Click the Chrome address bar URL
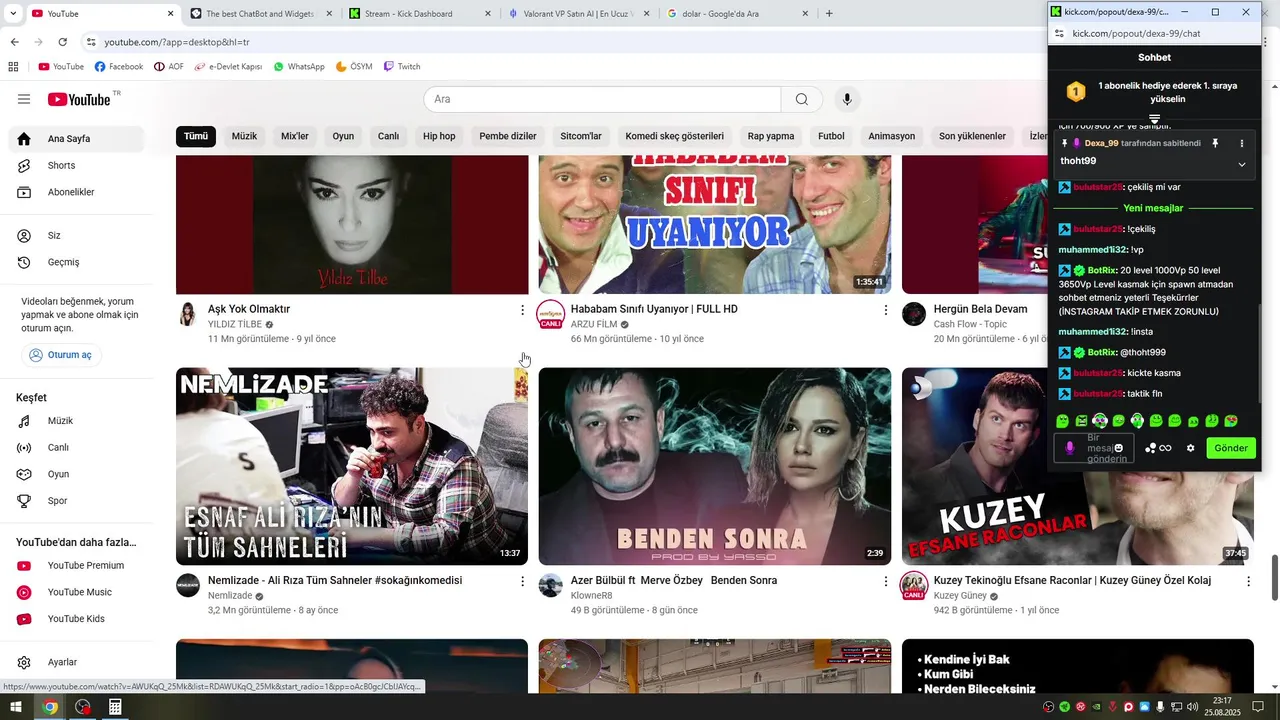Screen dimensions: 1280x720 (x=177, y=42)
